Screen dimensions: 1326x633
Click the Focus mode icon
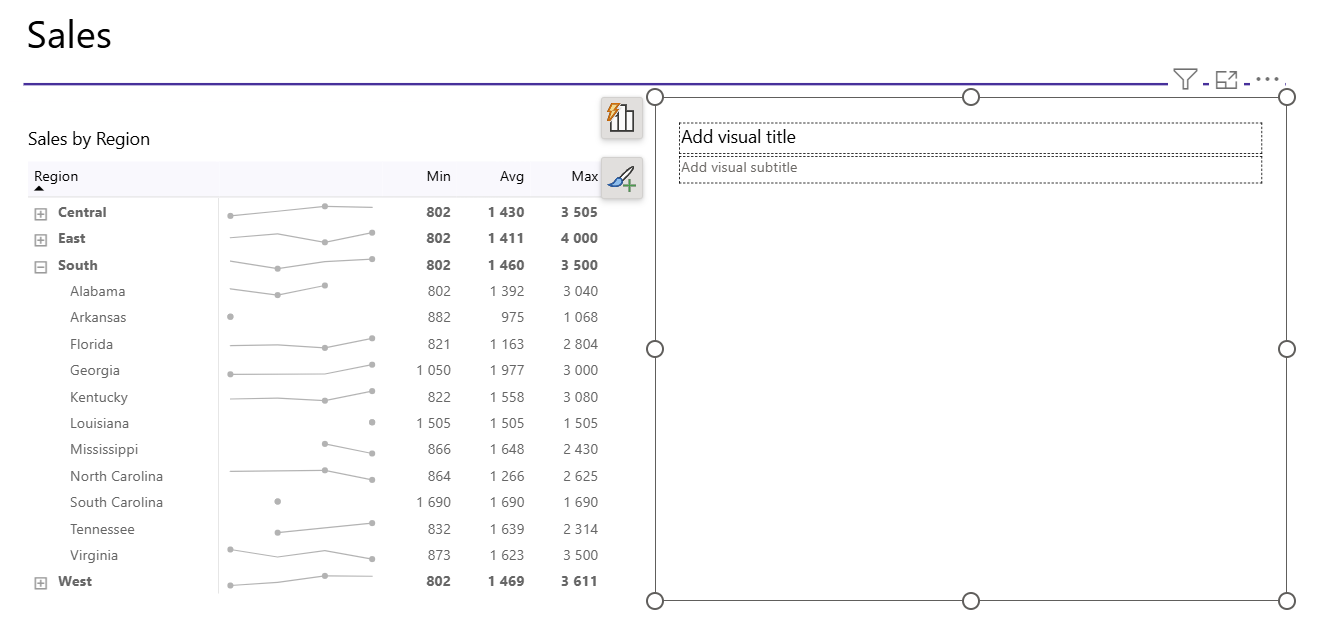[x=1227, y=80]
